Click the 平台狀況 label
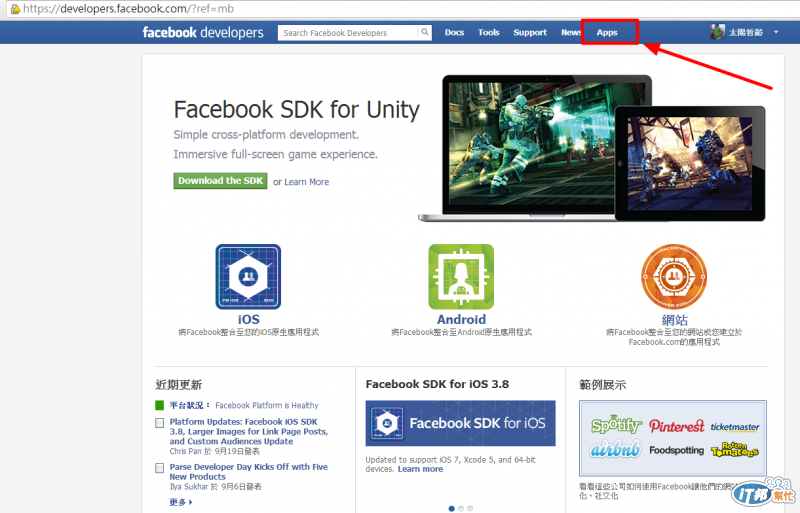800x513 pixels. (190, 405)
